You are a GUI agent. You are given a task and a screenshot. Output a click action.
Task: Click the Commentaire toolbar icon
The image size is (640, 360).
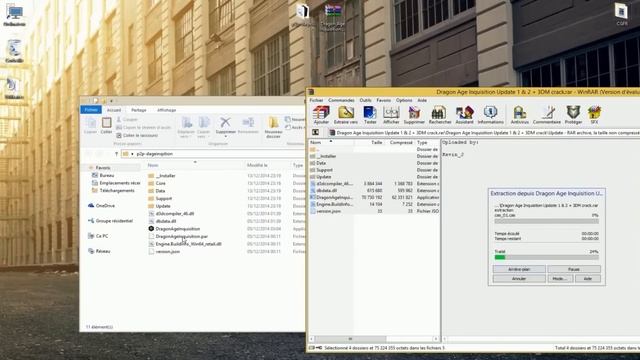(547, 115)
